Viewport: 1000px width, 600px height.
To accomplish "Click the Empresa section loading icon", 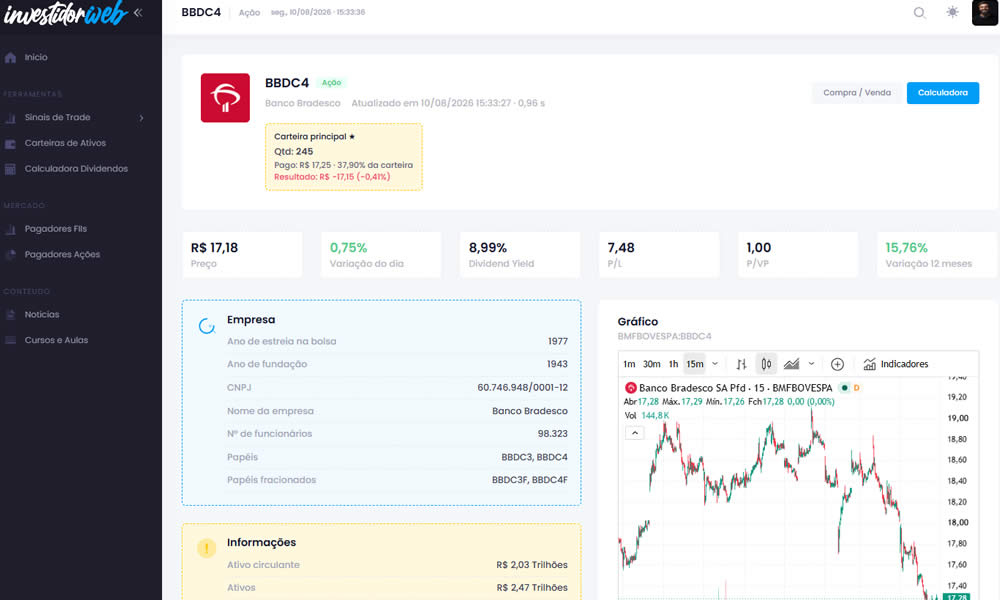I will coord(207,326).
